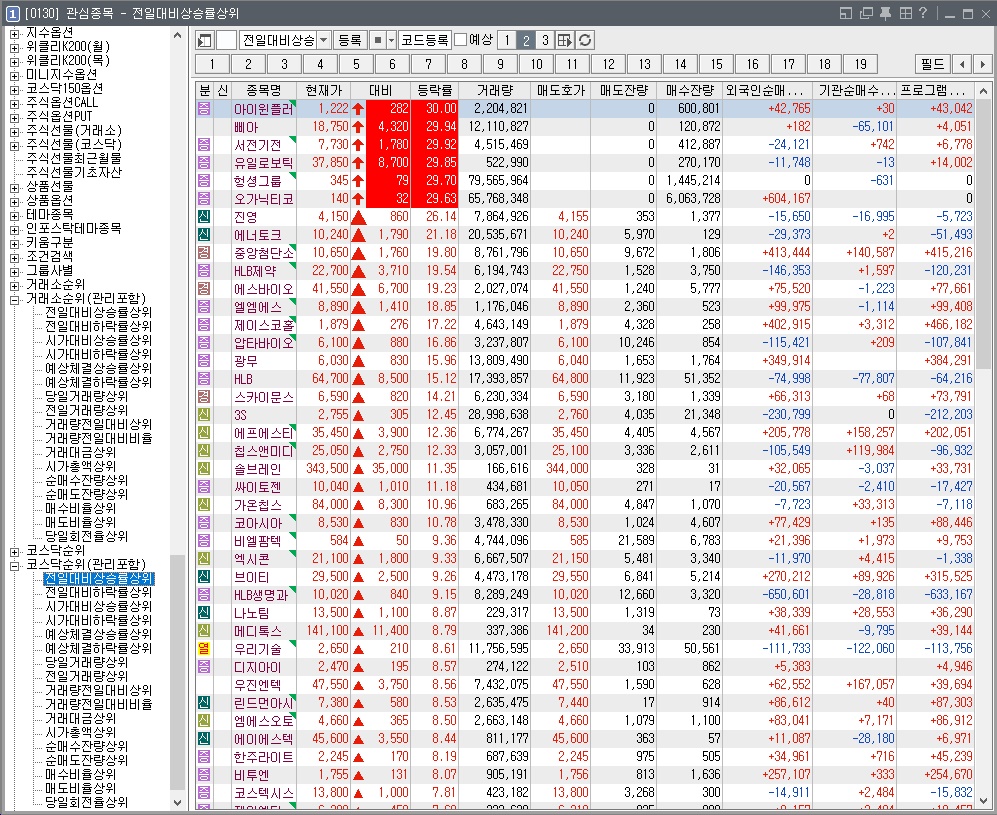Click the table scrollbar up arrow

[983, 90]
